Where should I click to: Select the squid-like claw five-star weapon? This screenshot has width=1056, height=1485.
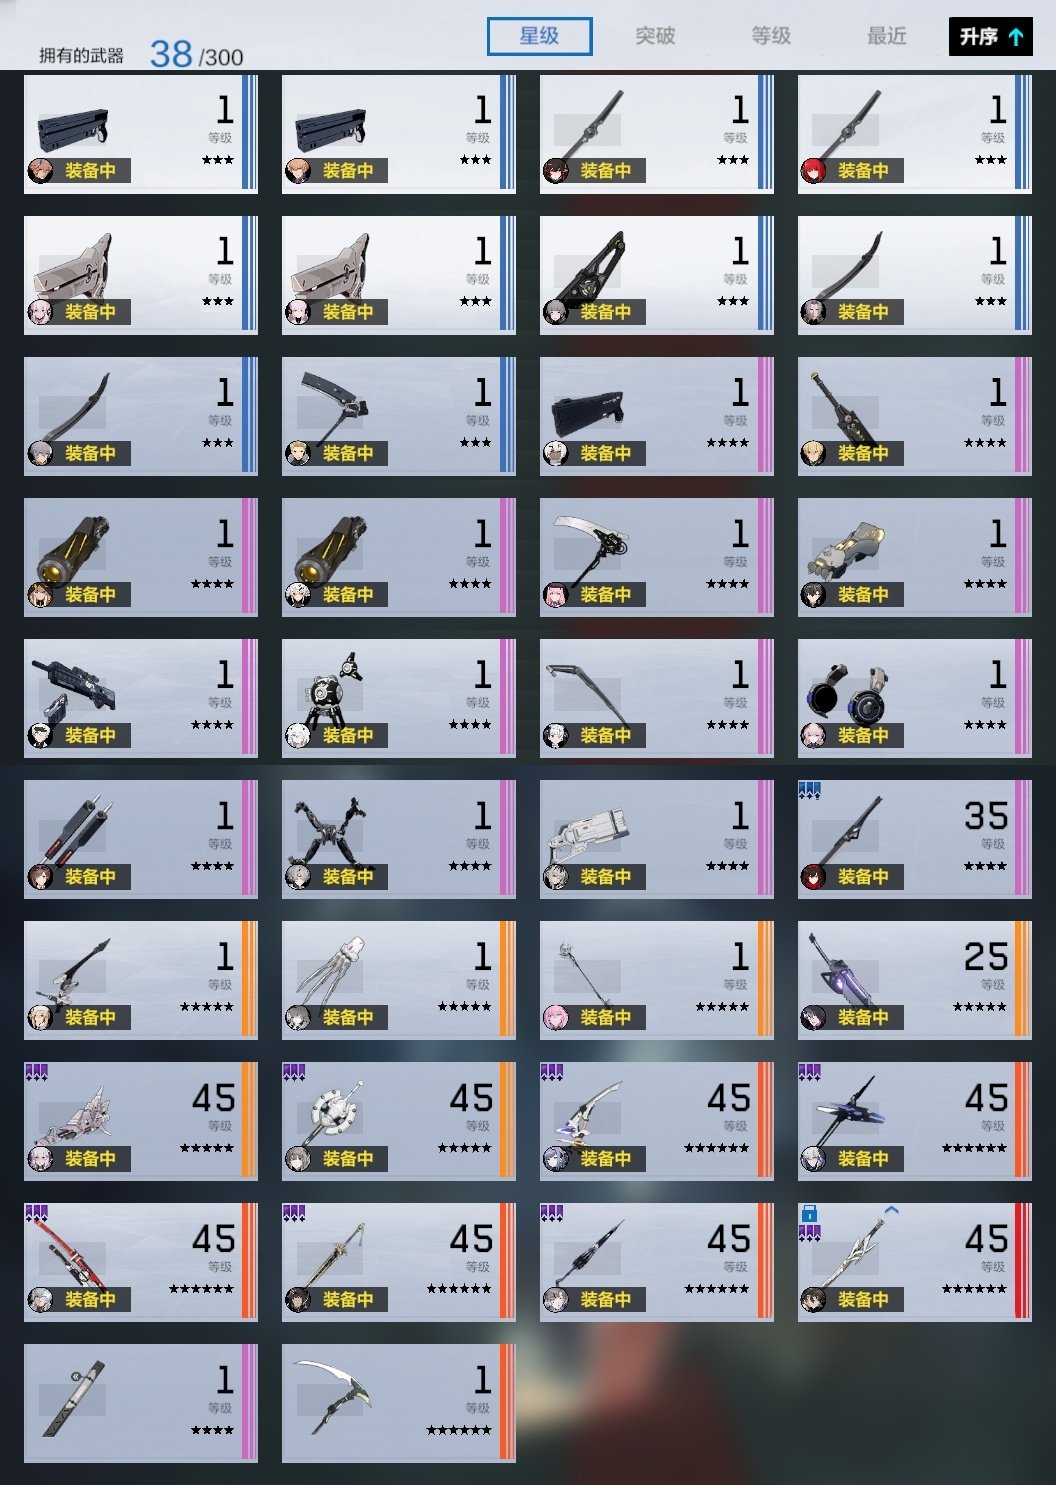point(398,980)
